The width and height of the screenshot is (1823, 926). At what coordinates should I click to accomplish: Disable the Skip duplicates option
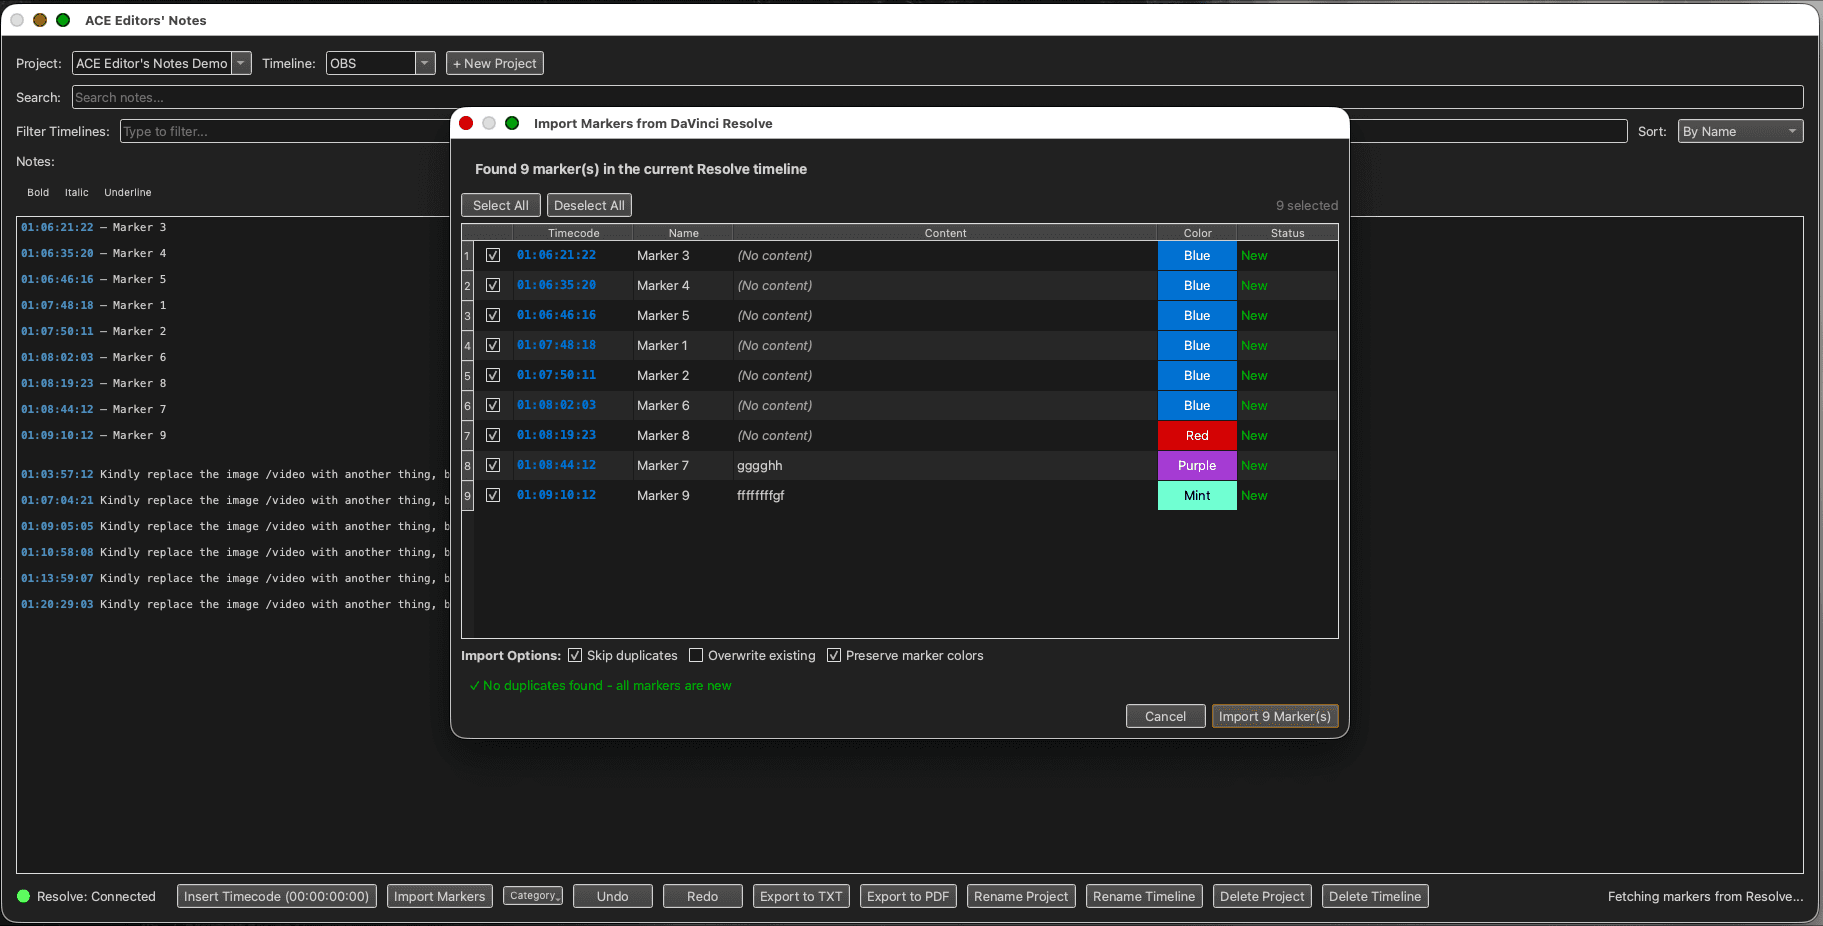click(x=575, y=655)
